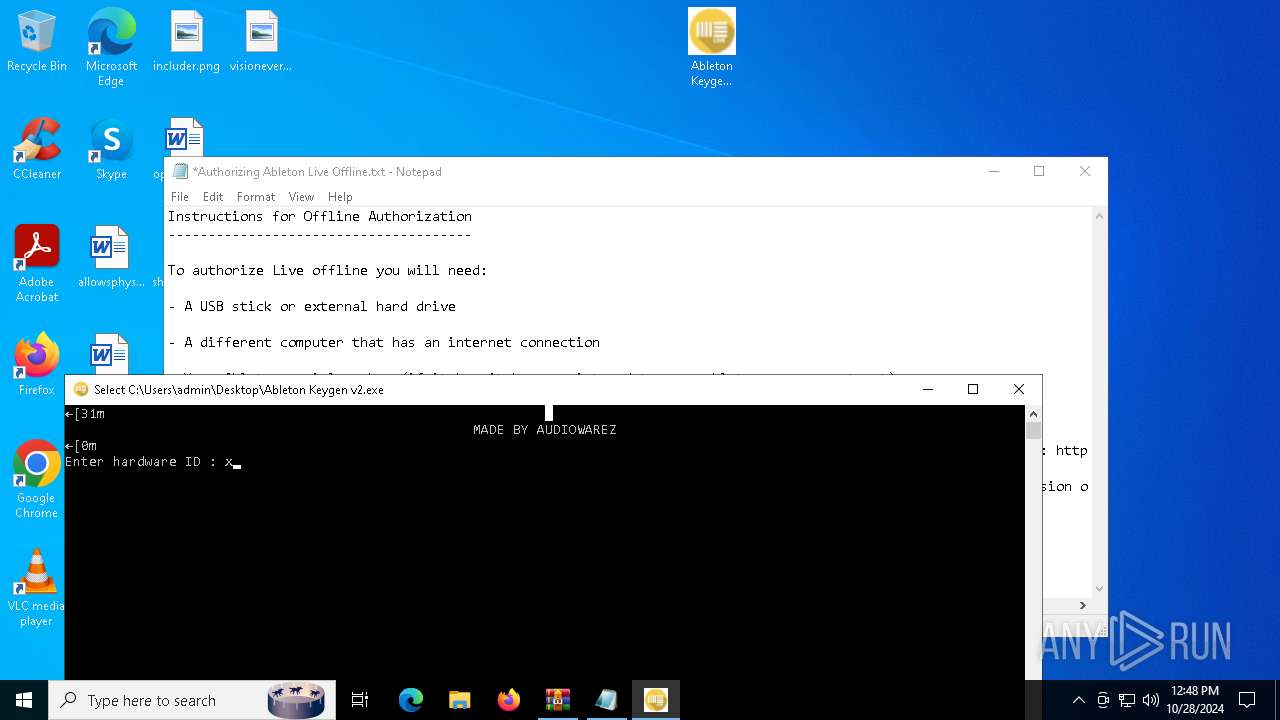Viewport: 1280px width, 720px height.
Task: Open the Firefox desktop shortcut
Action: click(37, 366)
